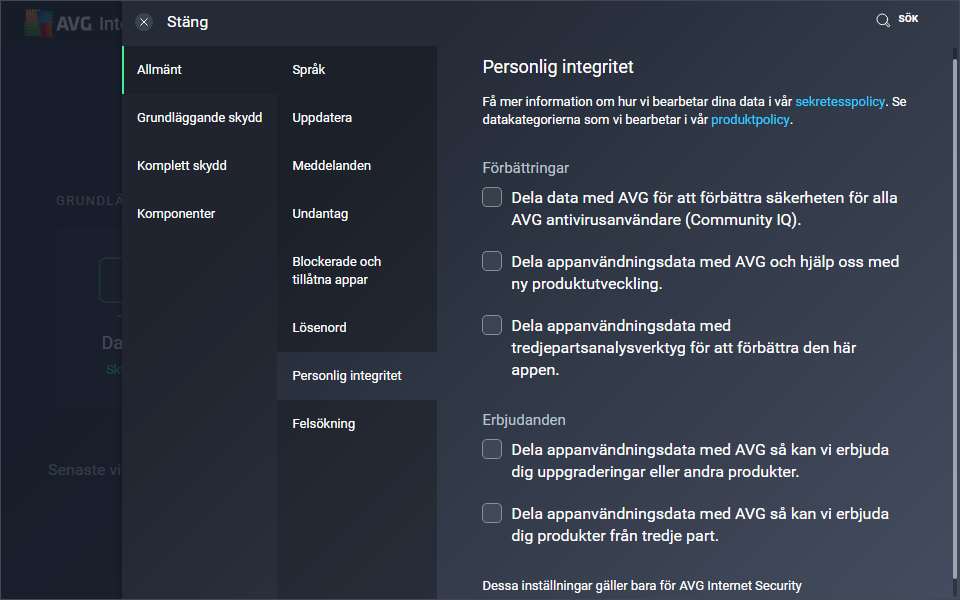Select the Personlig integritet menu entry
The image size is (960, 600).
point(357,376)
